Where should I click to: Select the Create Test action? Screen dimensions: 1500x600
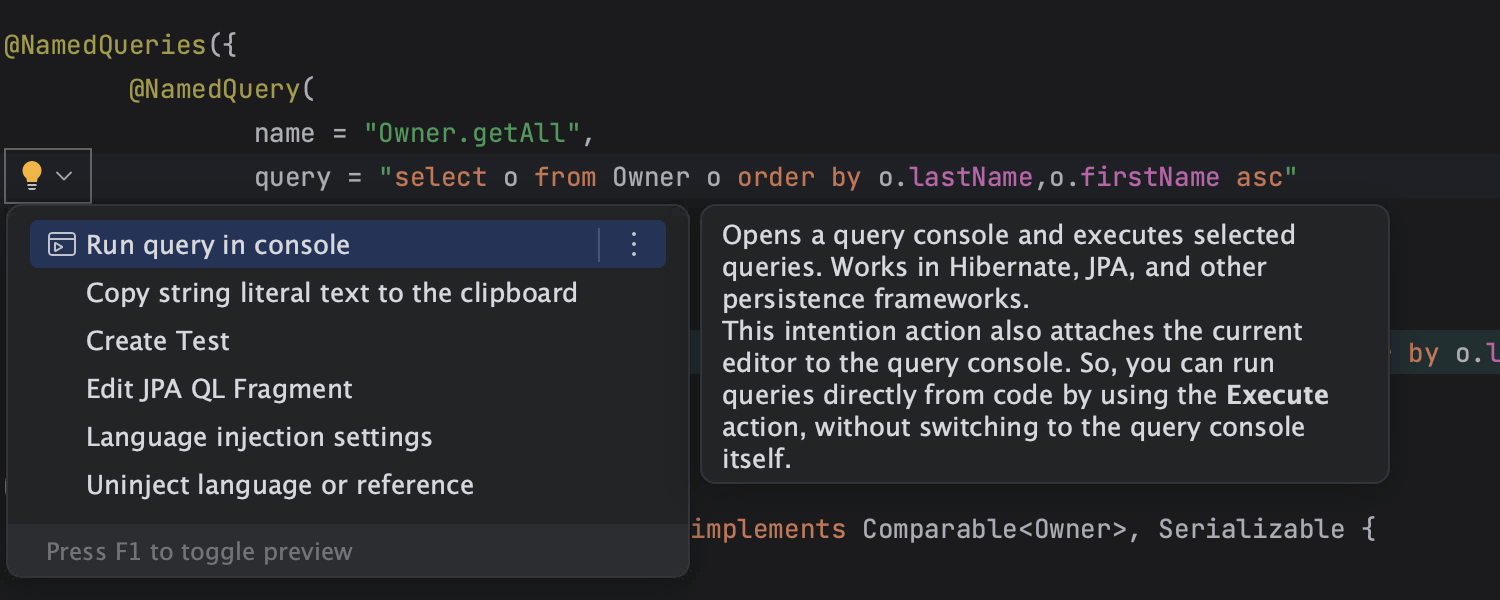[158, 341]
